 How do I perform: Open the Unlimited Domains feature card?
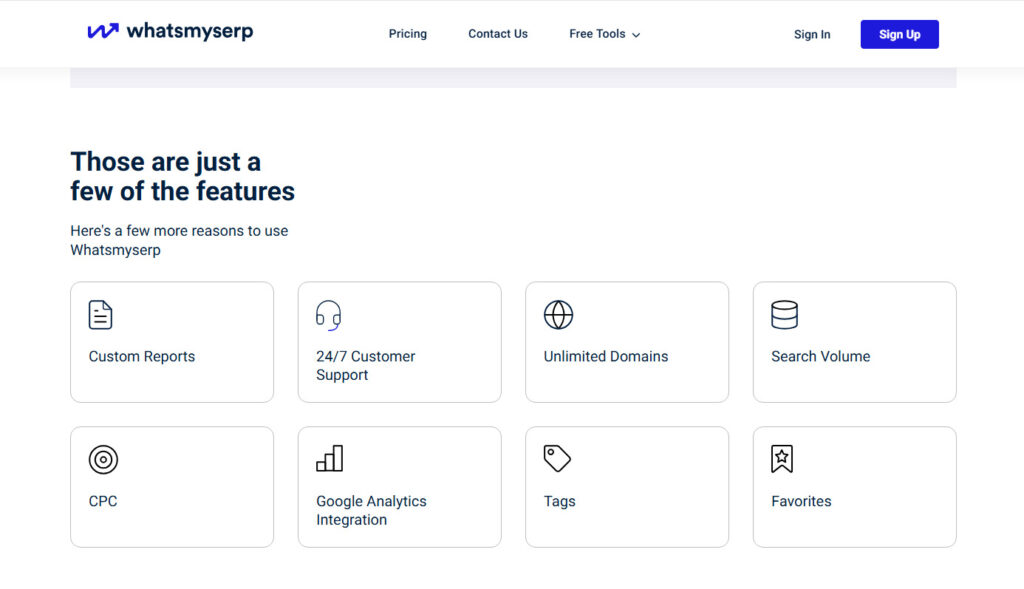pyautogui.click(x=626, y=341)
